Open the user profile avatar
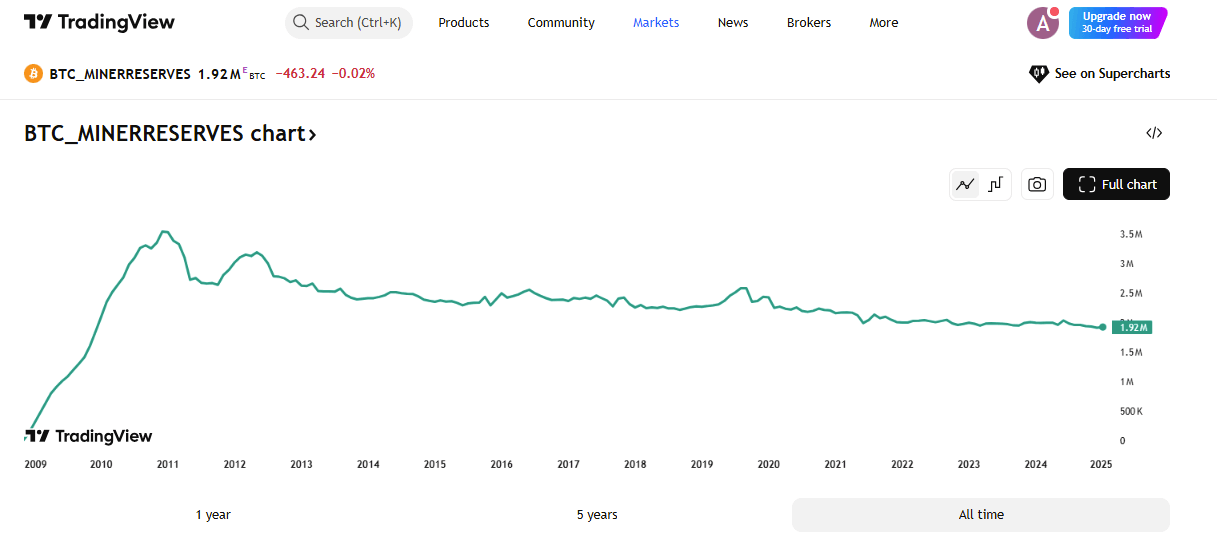The image size is (1217, 558). click(1042, 22)
